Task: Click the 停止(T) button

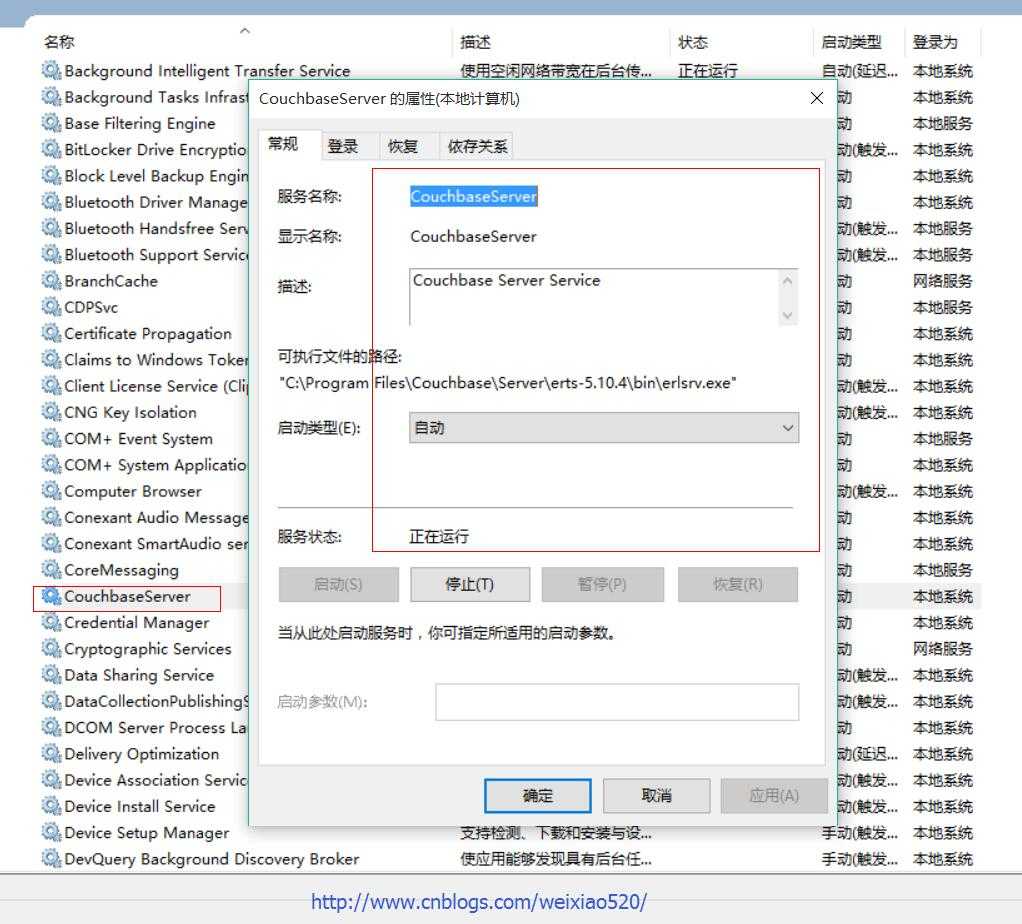Action: pos(470,584)
